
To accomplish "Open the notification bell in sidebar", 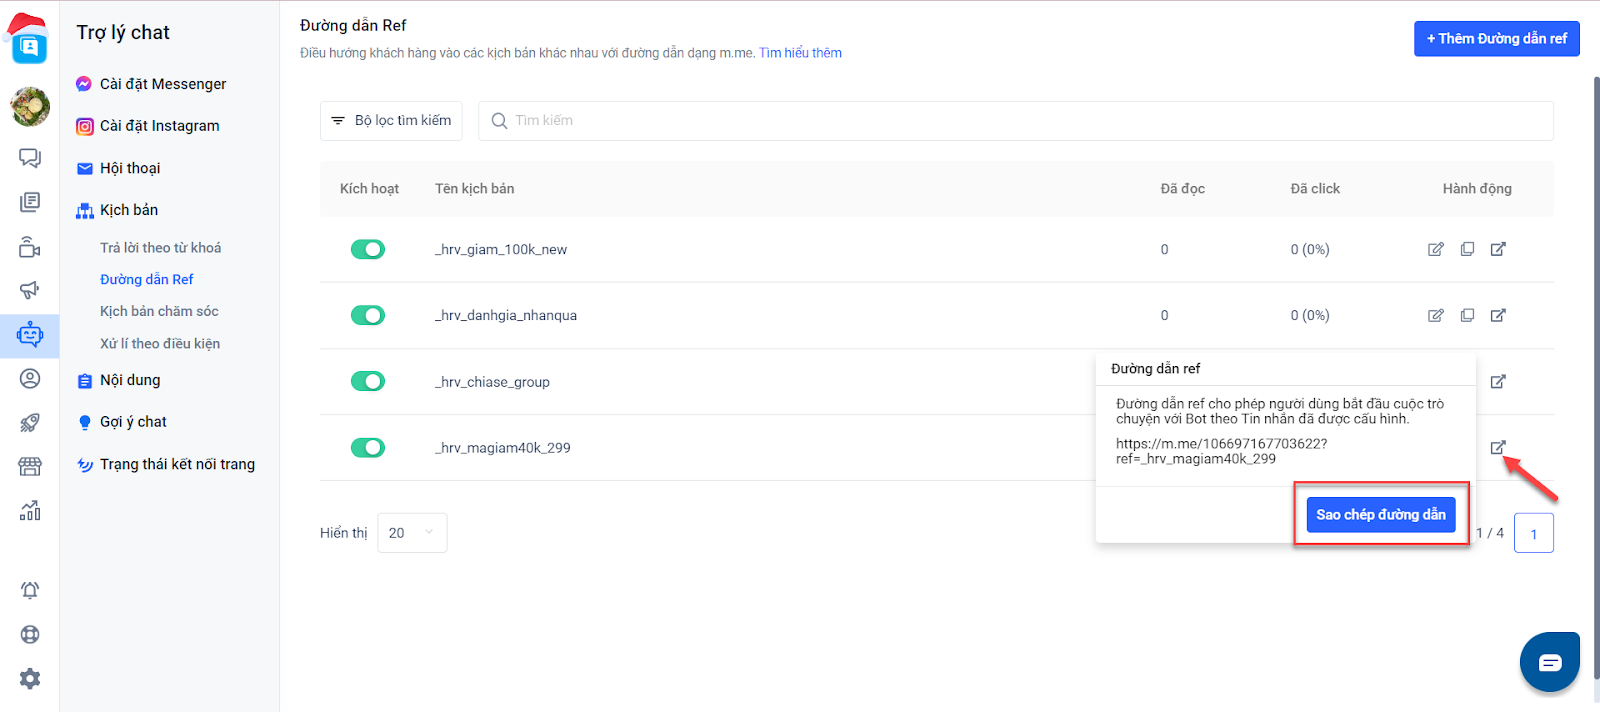I will [30, 590].
